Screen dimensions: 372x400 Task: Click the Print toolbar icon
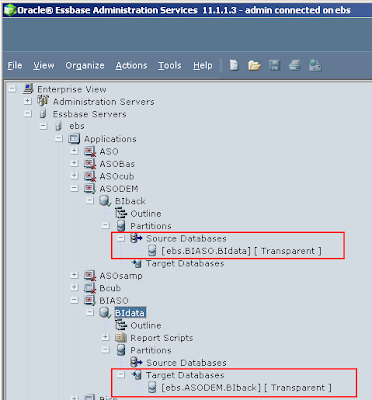click(295, 65)
